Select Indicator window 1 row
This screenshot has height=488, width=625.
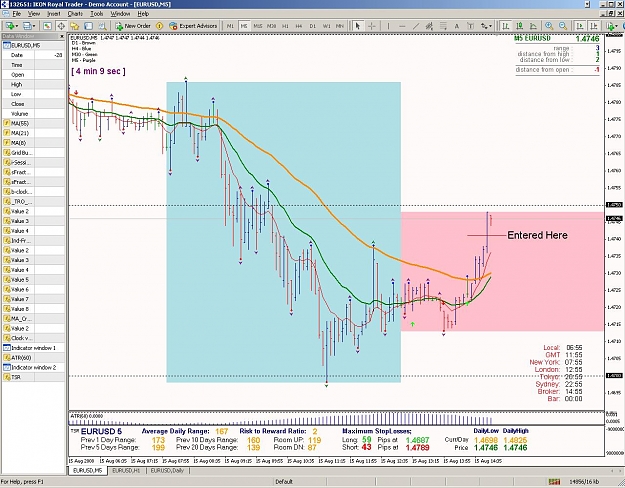coord(33,348)
